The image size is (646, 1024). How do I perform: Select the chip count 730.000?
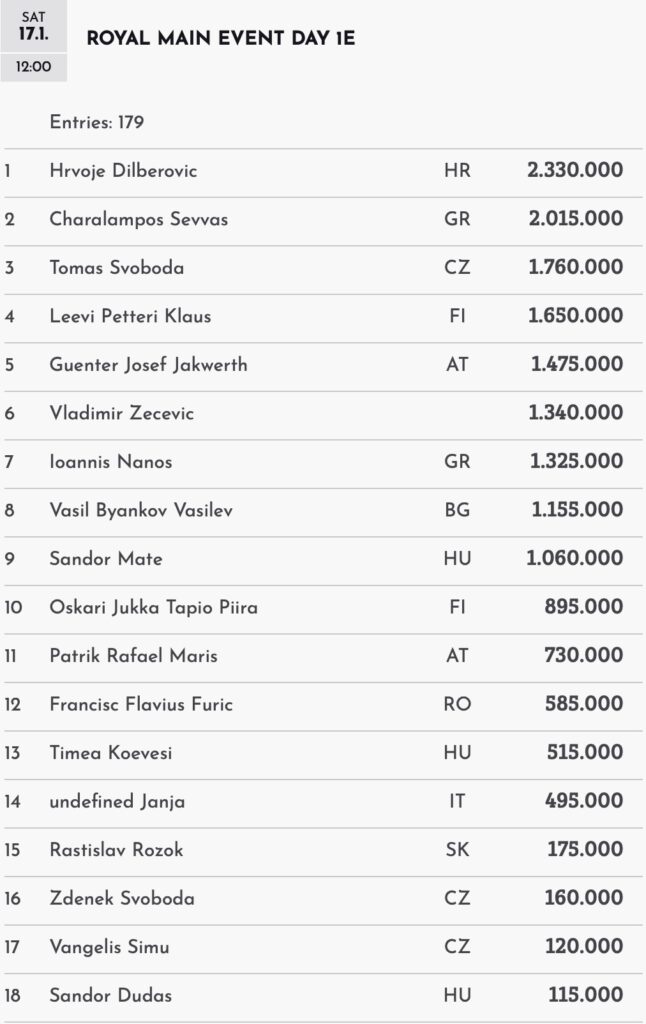click(585, 656)
